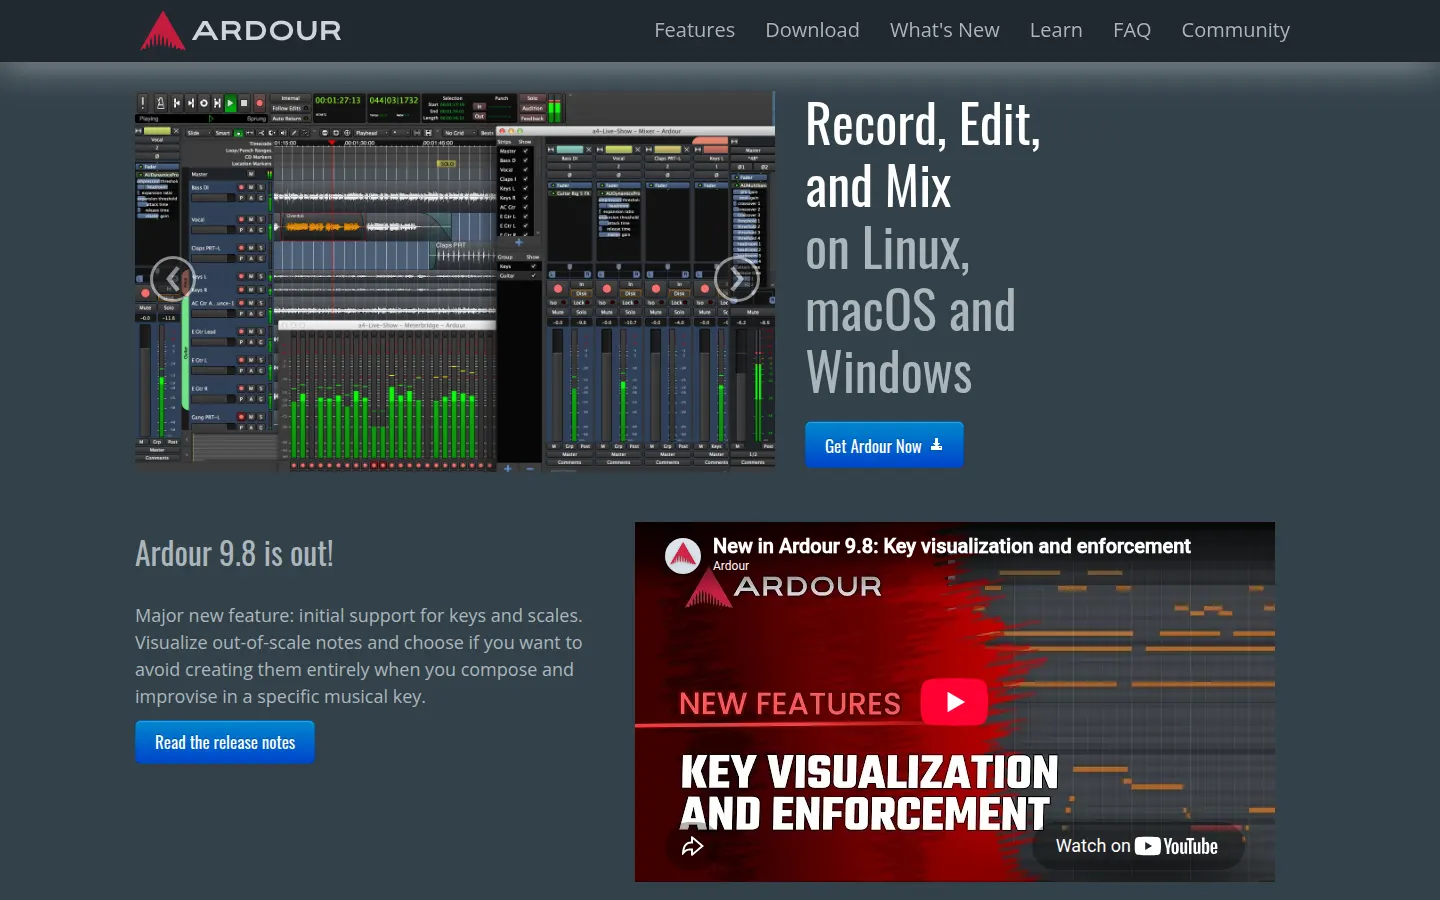The width and height of the screenshot is (1440, 900).
Task: Click the share arrow icon on the video
Action: (692, 847)
